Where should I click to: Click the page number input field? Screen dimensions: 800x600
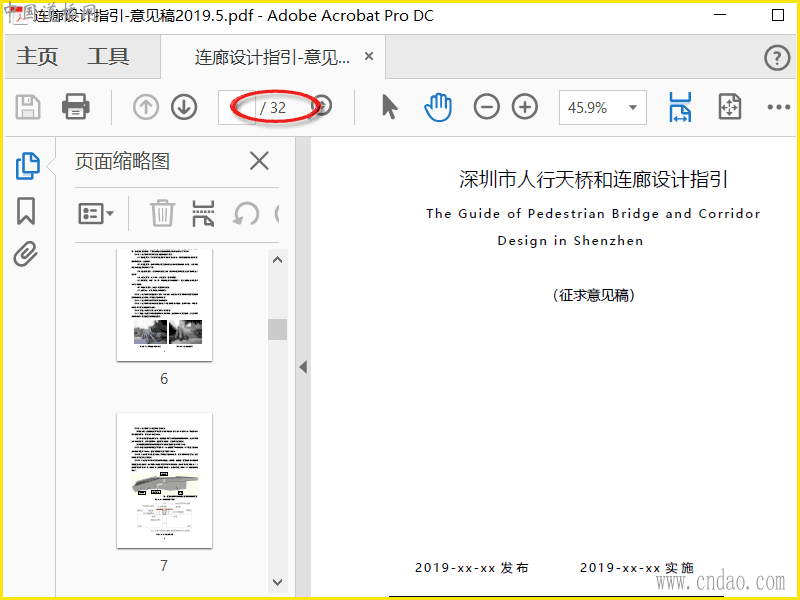[x=237, y=108]
